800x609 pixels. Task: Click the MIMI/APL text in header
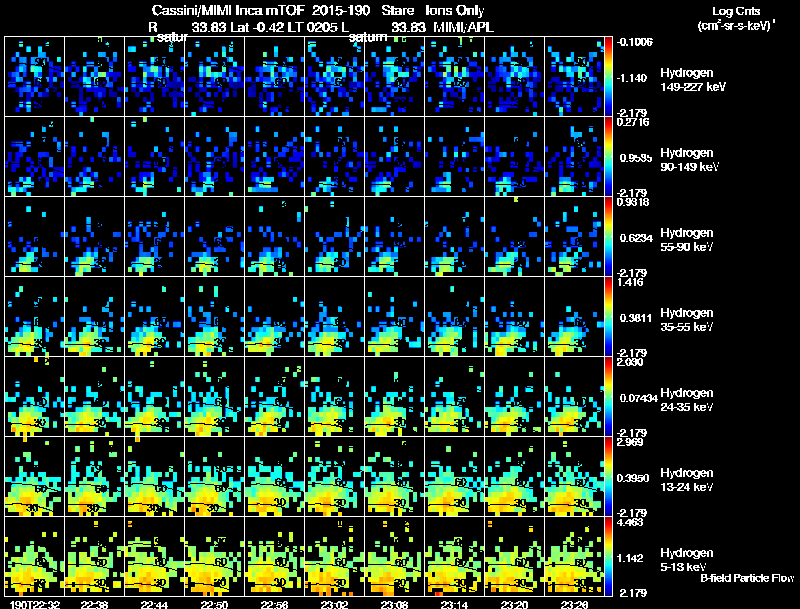(463, 27)
